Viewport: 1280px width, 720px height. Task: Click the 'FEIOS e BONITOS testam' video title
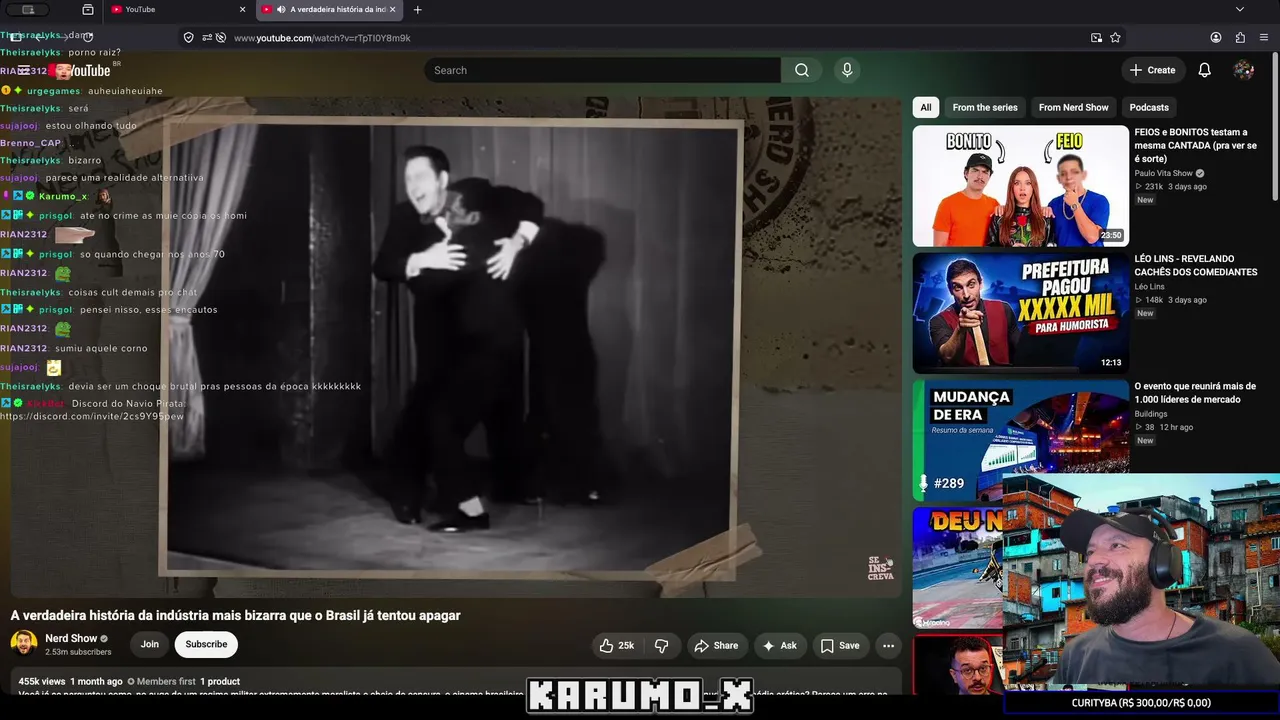pos(1196,145)
